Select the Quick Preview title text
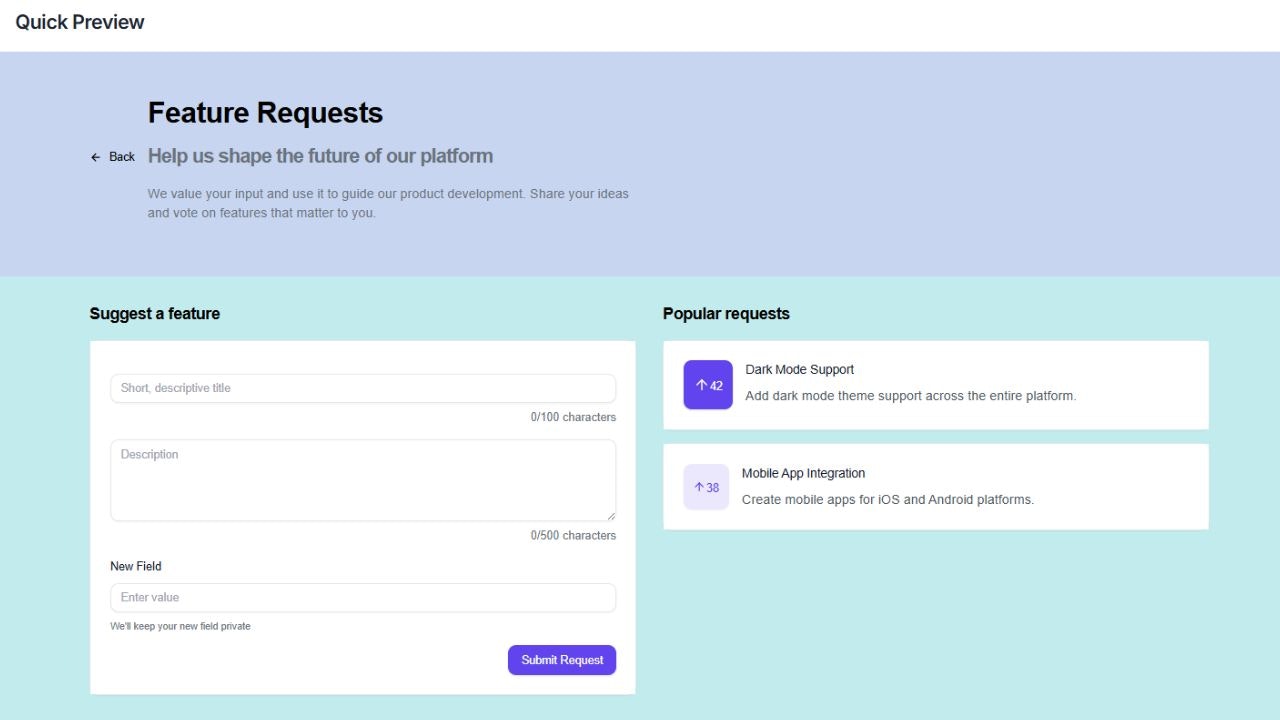The image size is (1280, 720). [x=80, y=22]
